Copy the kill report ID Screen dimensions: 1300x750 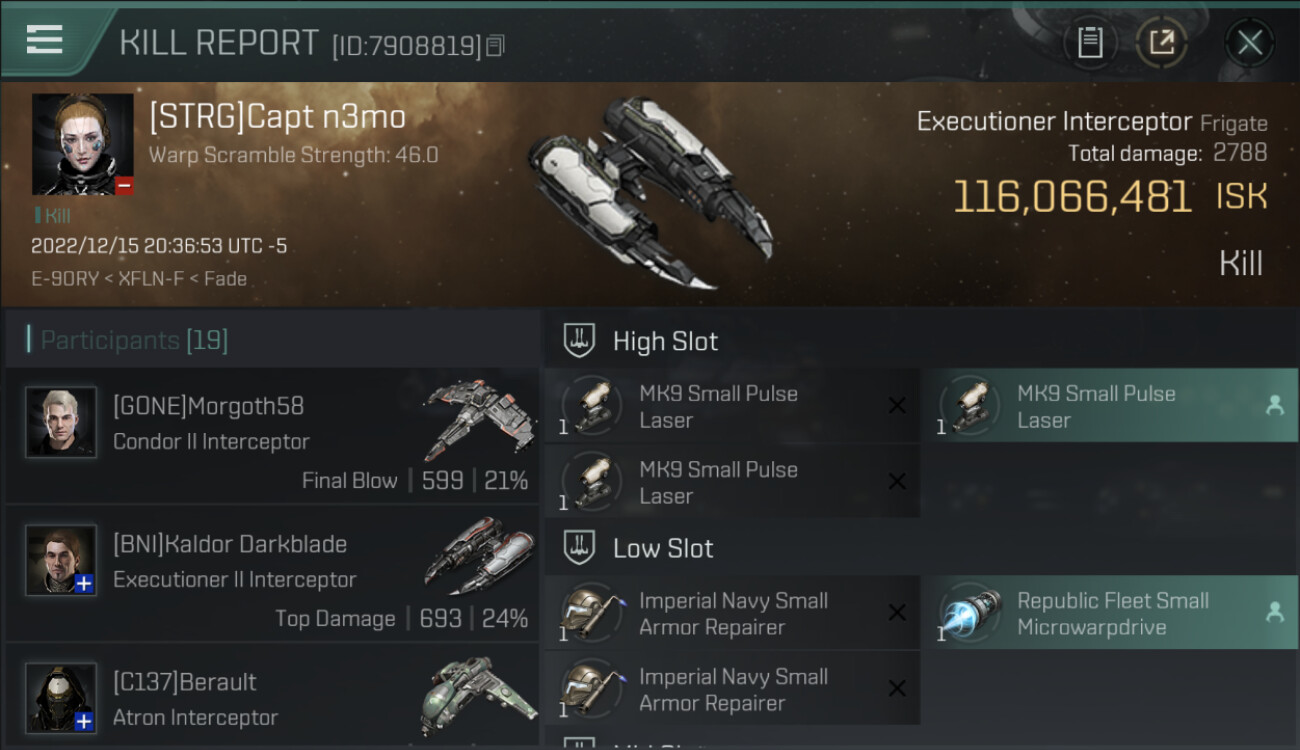click(x=495, y=45)
